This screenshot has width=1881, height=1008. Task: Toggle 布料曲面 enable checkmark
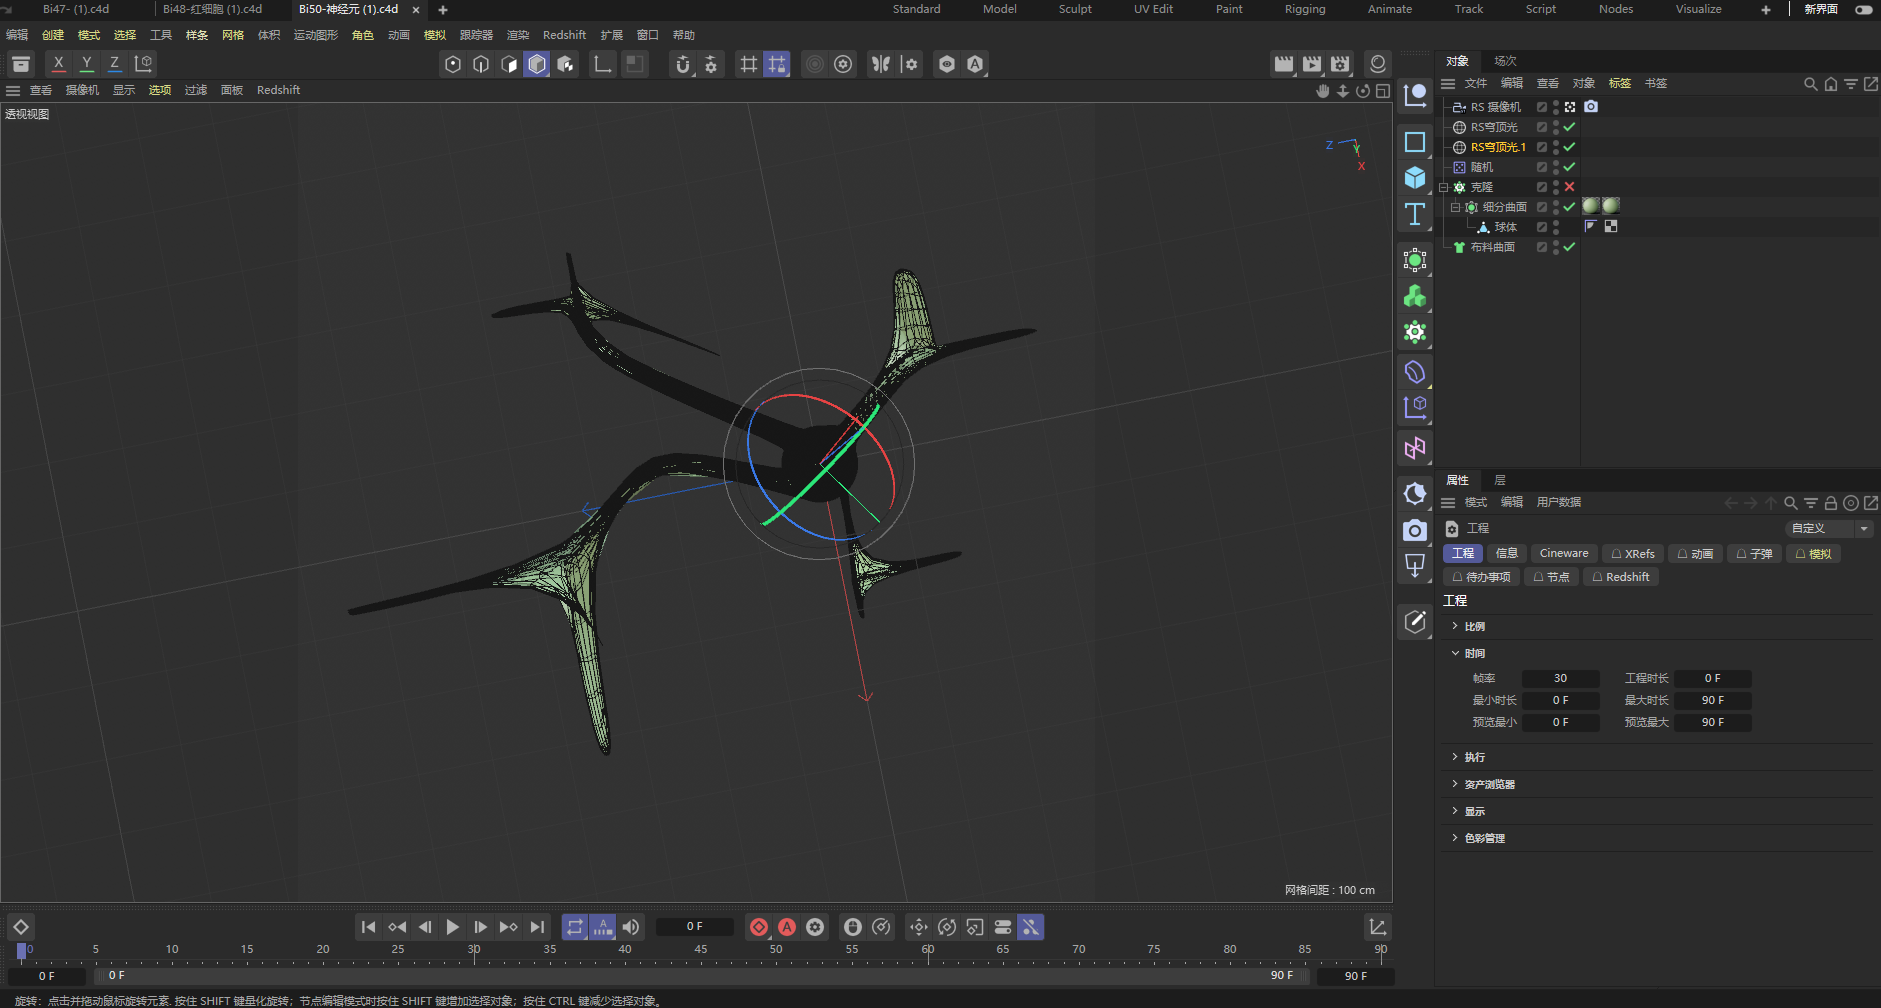coord(1569,247)
